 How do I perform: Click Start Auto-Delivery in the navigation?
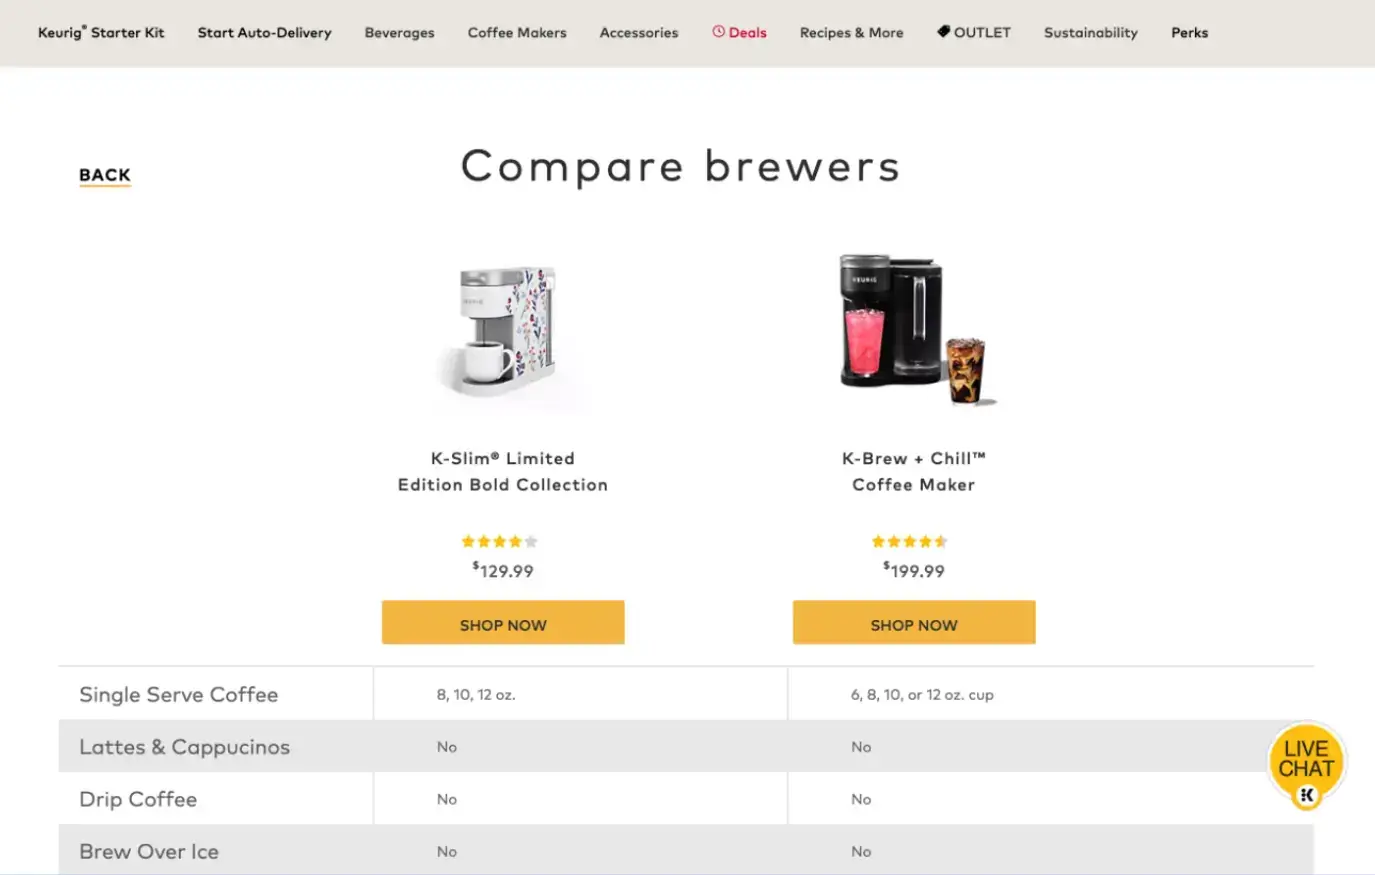pos(264,32)
